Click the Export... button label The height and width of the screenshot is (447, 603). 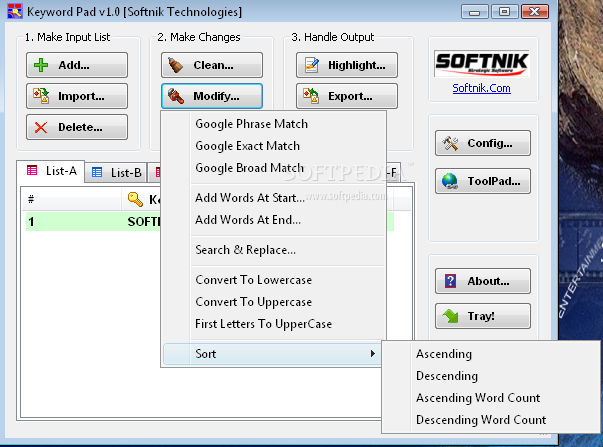point(350,96)
